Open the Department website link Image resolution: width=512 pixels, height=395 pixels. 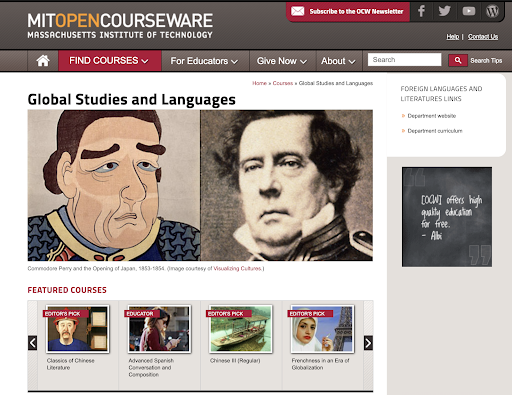coord(432,116)
